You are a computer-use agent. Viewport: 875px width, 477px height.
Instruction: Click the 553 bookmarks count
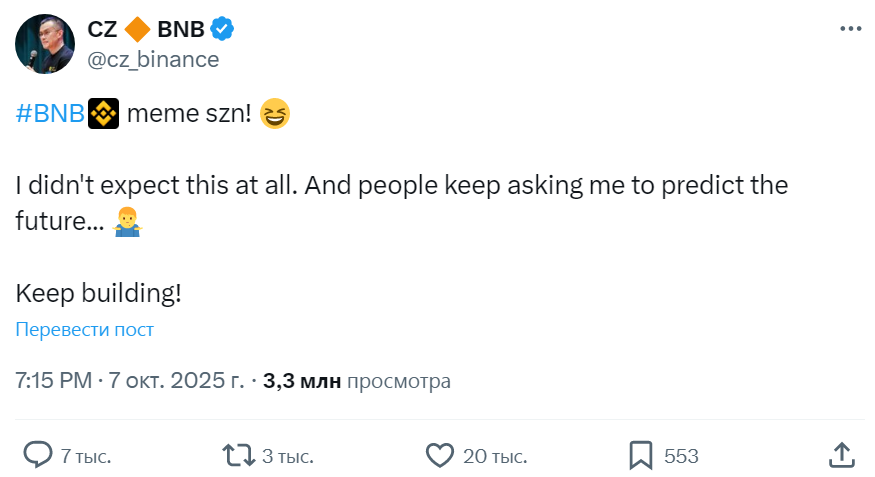click(x=681, y=457)
